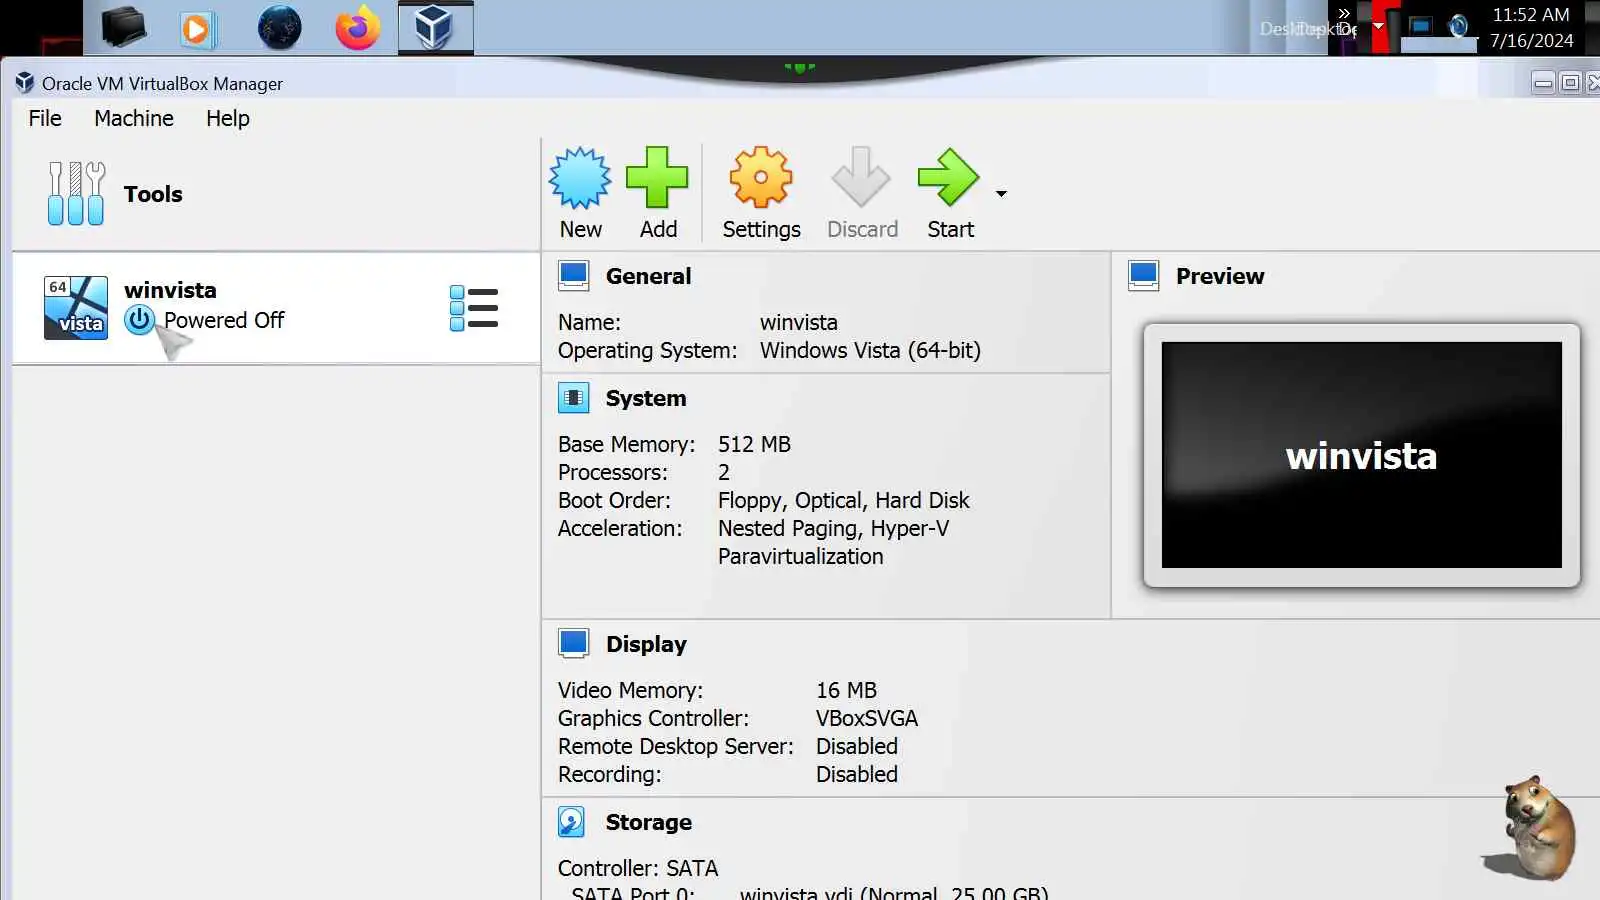The width and height of the screenshot is (1600, 900).
Task: Open the Display section header link
Action: pyautogui.click(x=646, y=644)
